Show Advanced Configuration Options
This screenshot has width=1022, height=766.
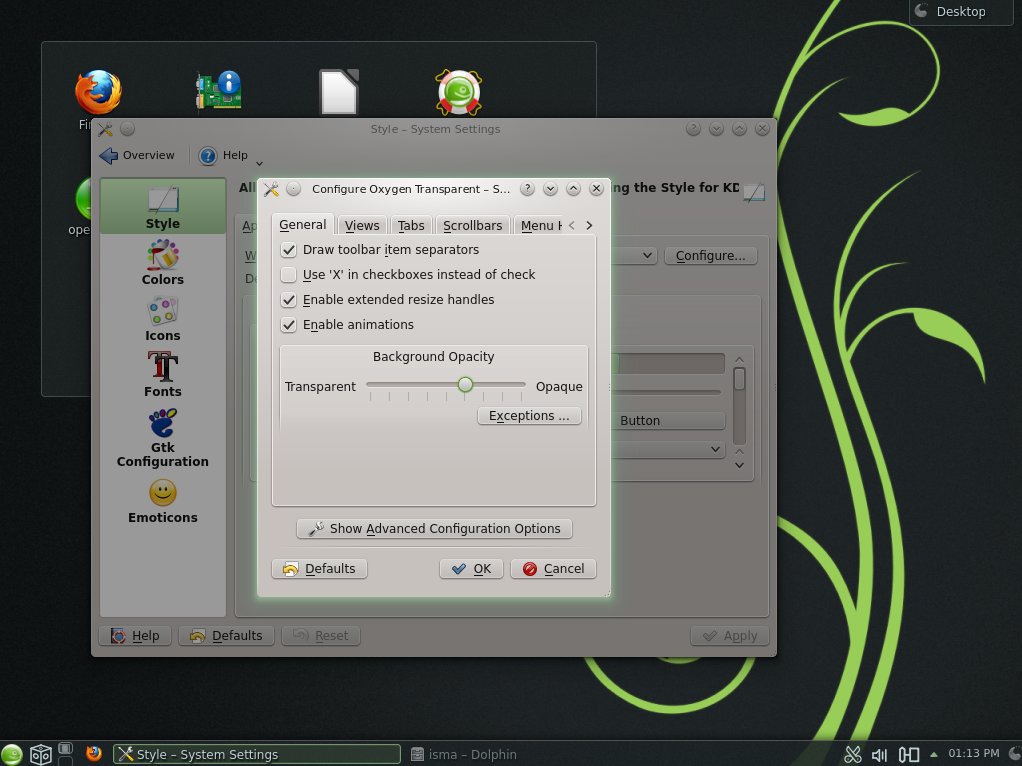pos(434,529)
